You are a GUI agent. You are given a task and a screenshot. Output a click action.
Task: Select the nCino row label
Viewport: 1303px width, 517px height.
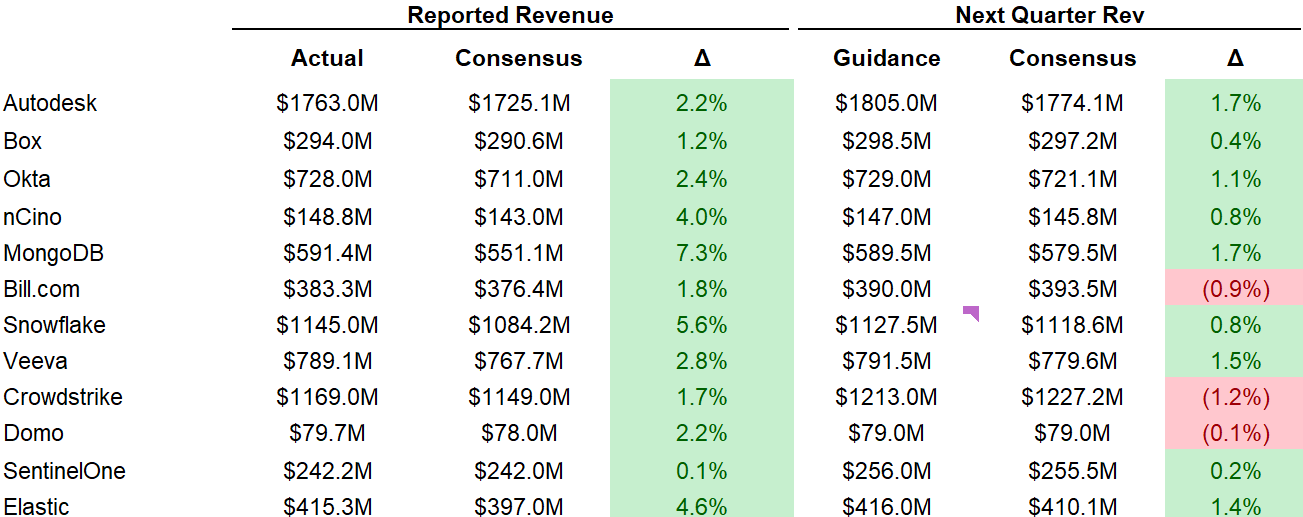point(33,217)
